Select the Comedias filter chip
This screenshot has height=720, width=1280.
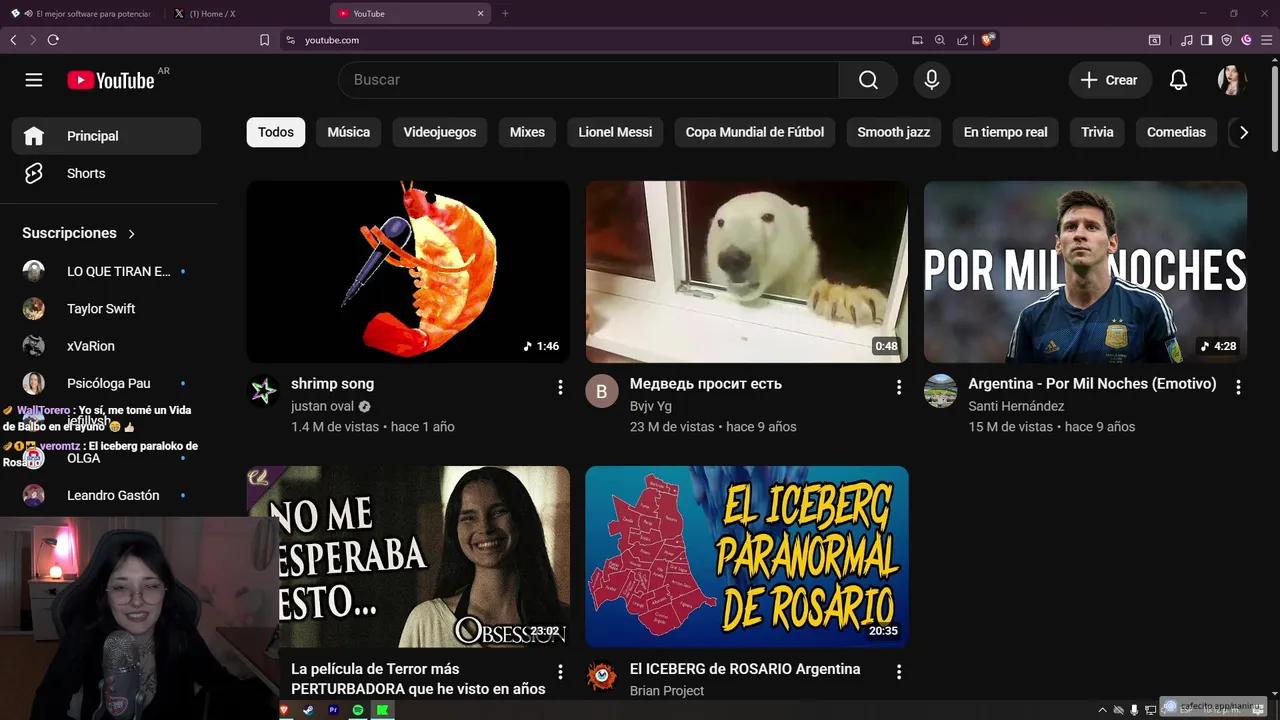1176,132
